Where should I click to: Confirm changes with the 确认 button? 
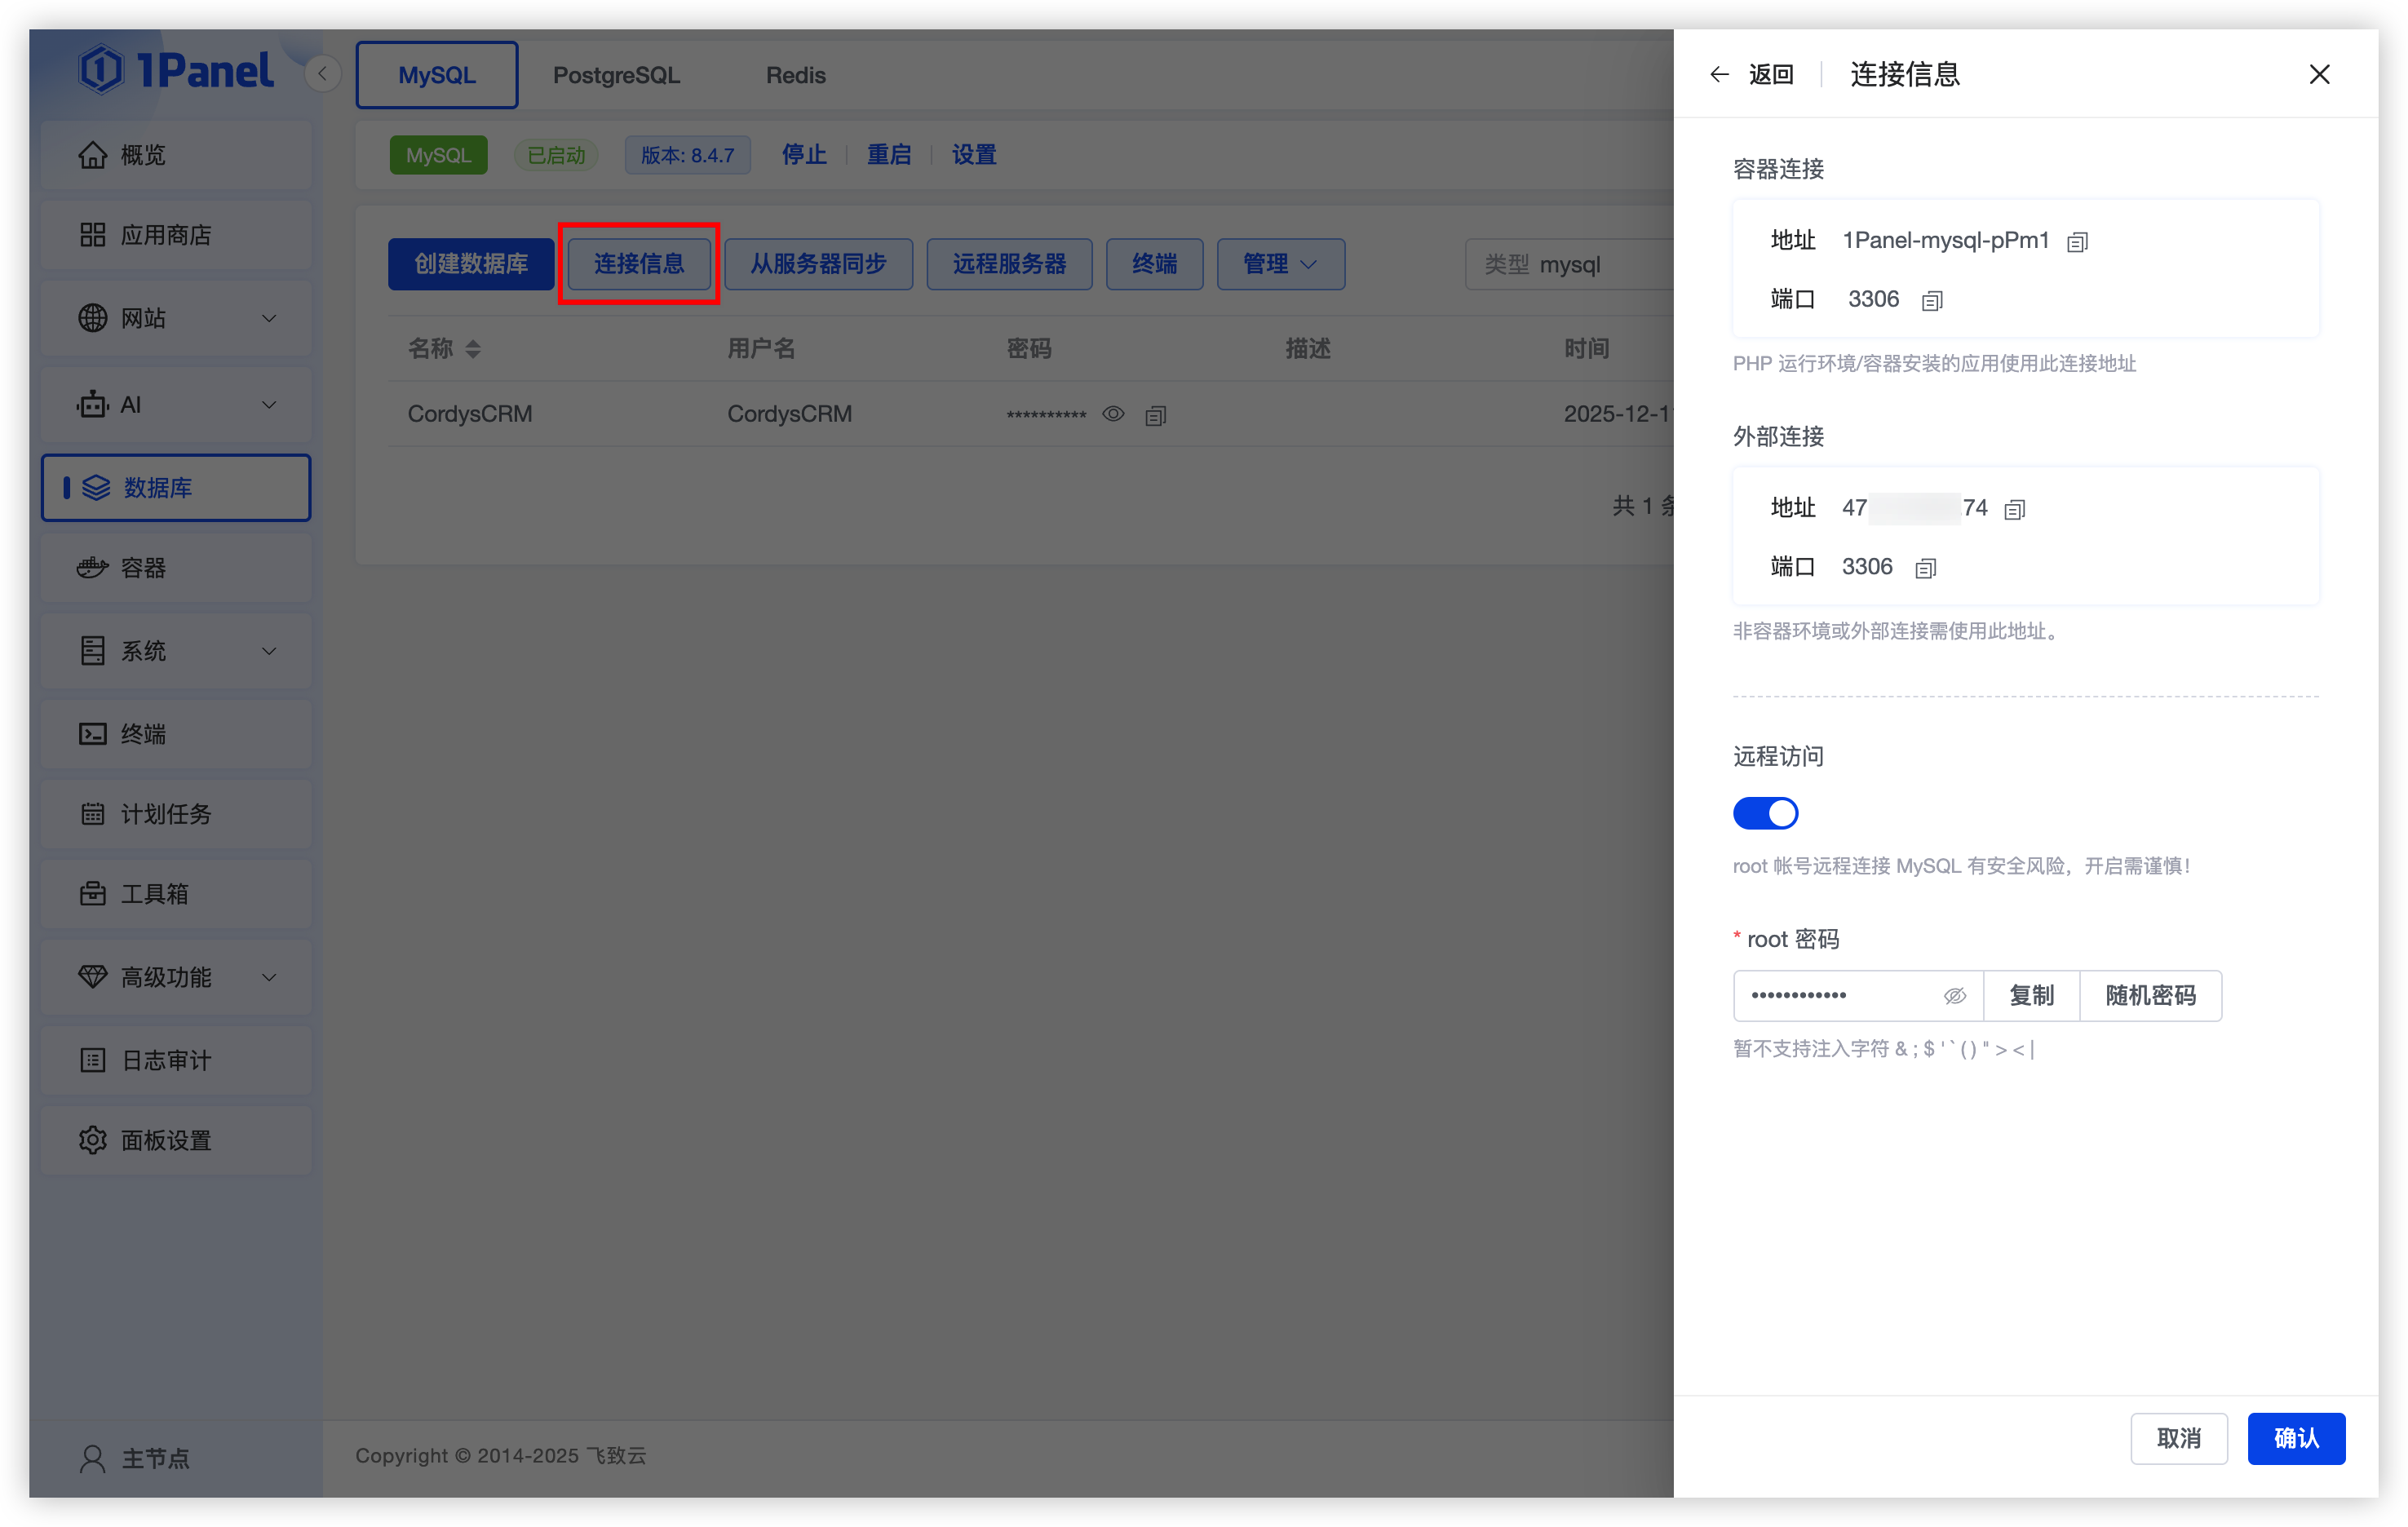(x=2296, y=1438)
